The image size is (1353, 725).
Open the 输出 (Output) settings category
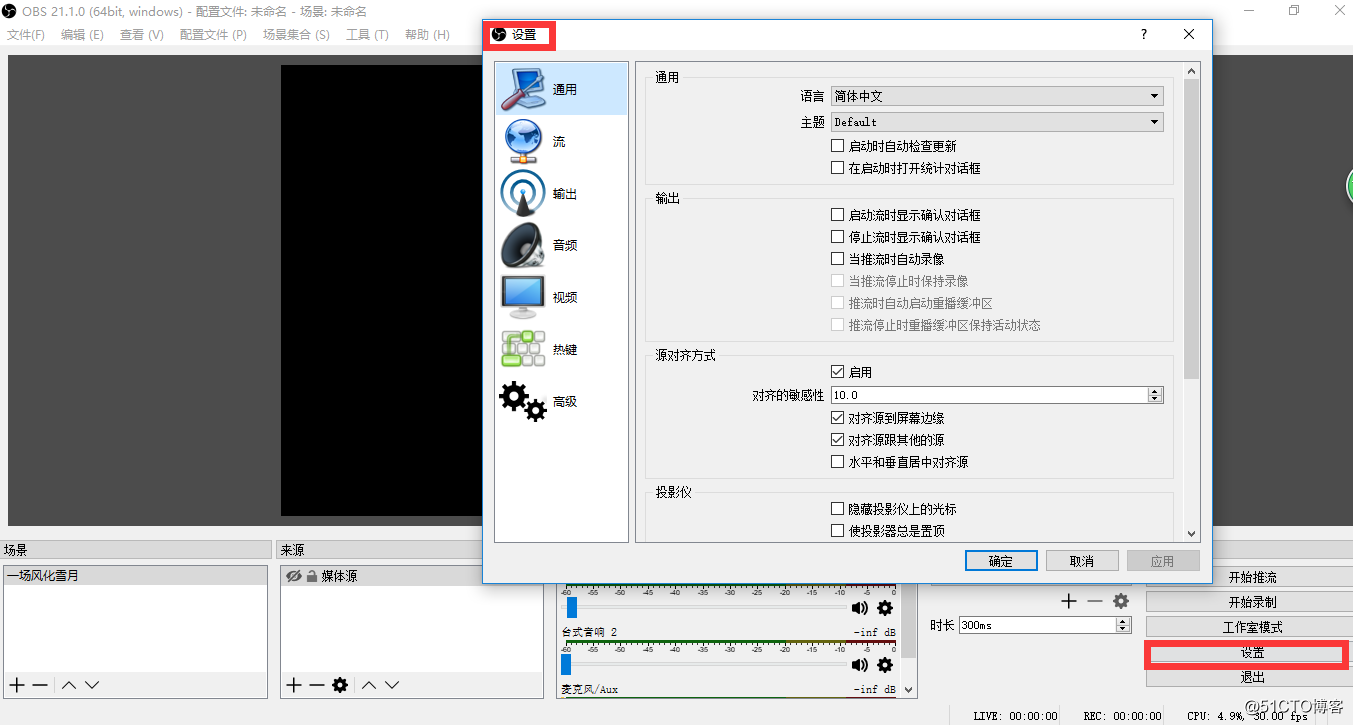[x=561, y=193]
